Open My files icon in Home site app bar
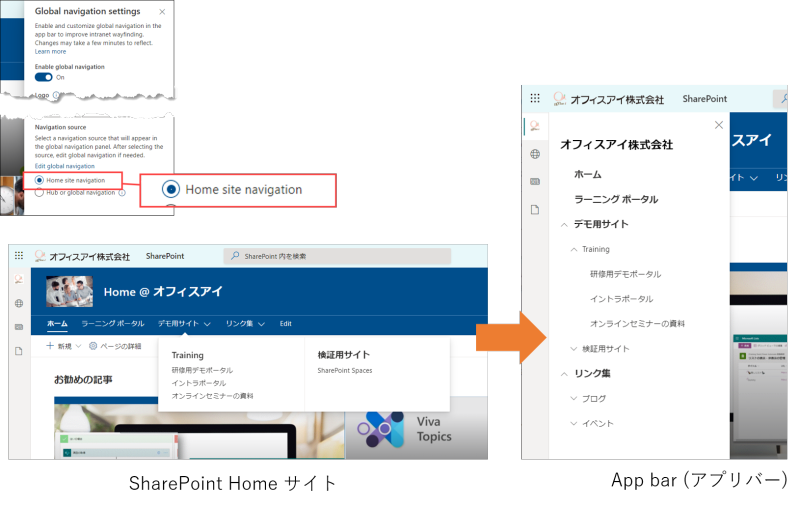The height and width of the screenshot is (507, 800). (x=19, y=351)
